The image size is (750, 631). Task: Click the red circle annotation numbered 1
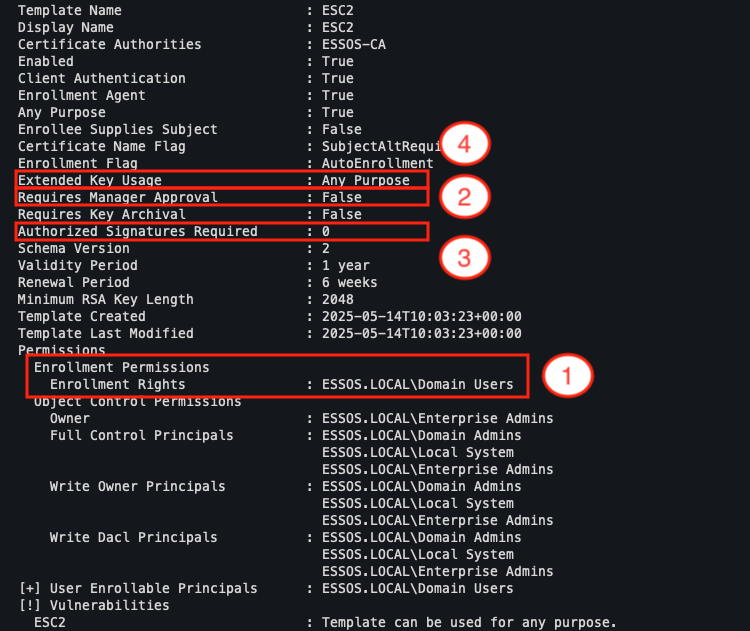[567, 376]
